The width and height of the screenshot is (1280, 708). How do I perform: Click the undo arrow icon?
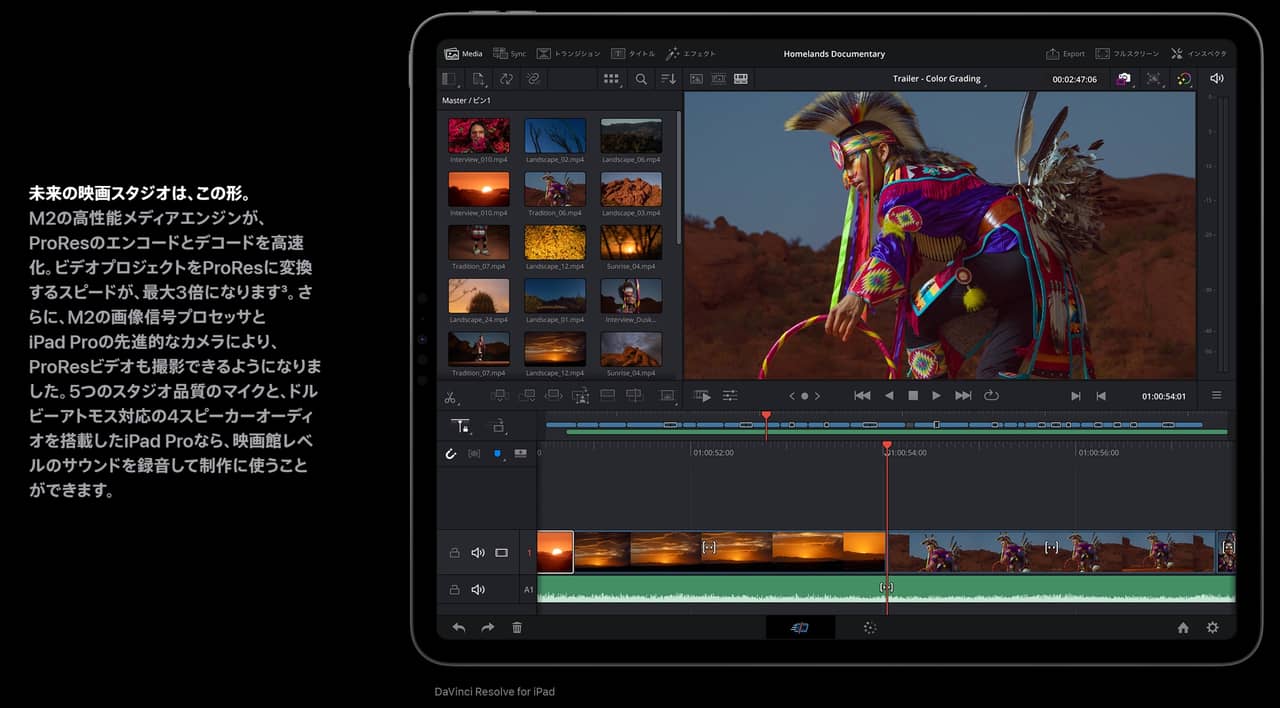click(x=459, y=628)
